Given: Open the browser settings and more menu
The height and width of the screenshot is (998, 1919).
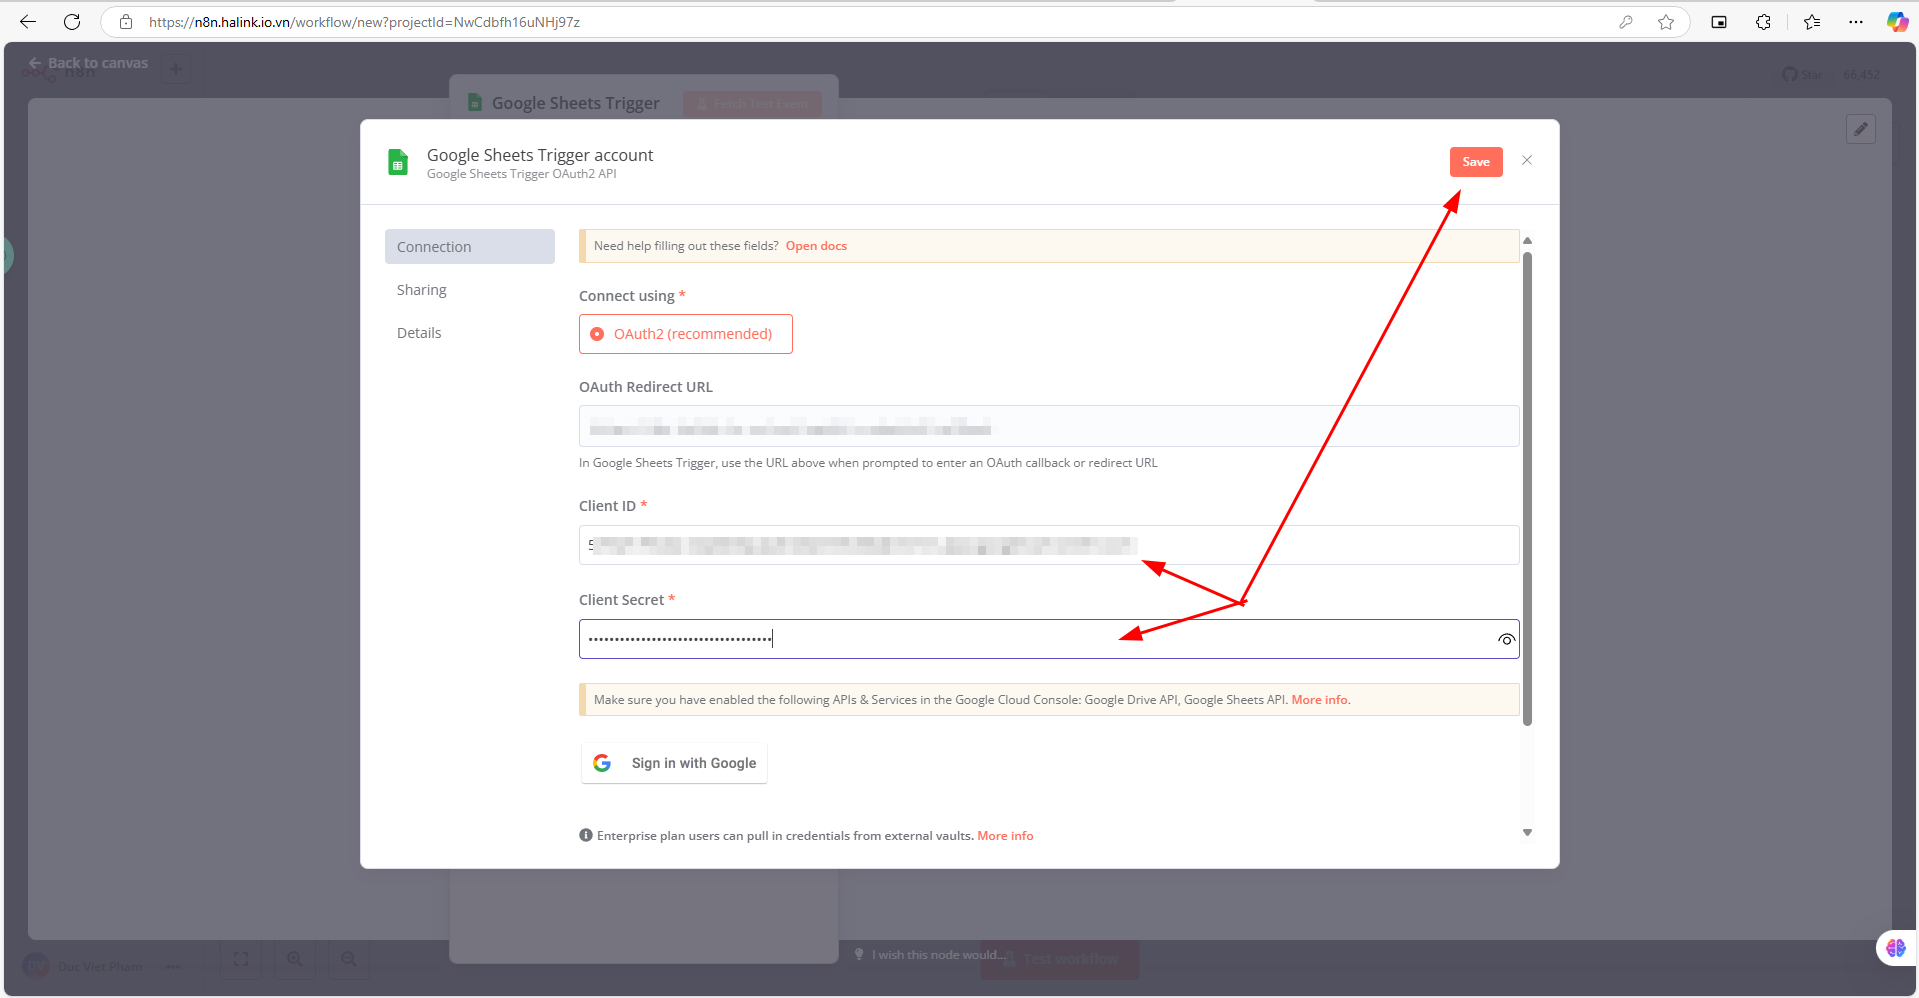Looking at the screenshot, I should [x=1856, y=22].
